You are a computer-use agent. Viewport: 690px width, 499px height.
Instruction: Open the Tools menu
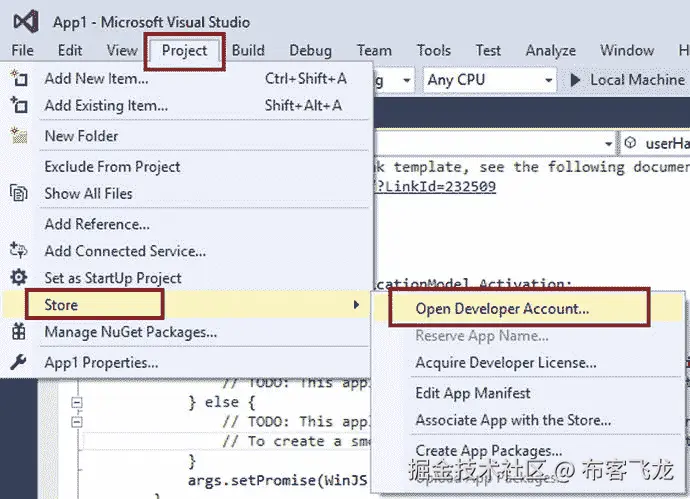433,50
